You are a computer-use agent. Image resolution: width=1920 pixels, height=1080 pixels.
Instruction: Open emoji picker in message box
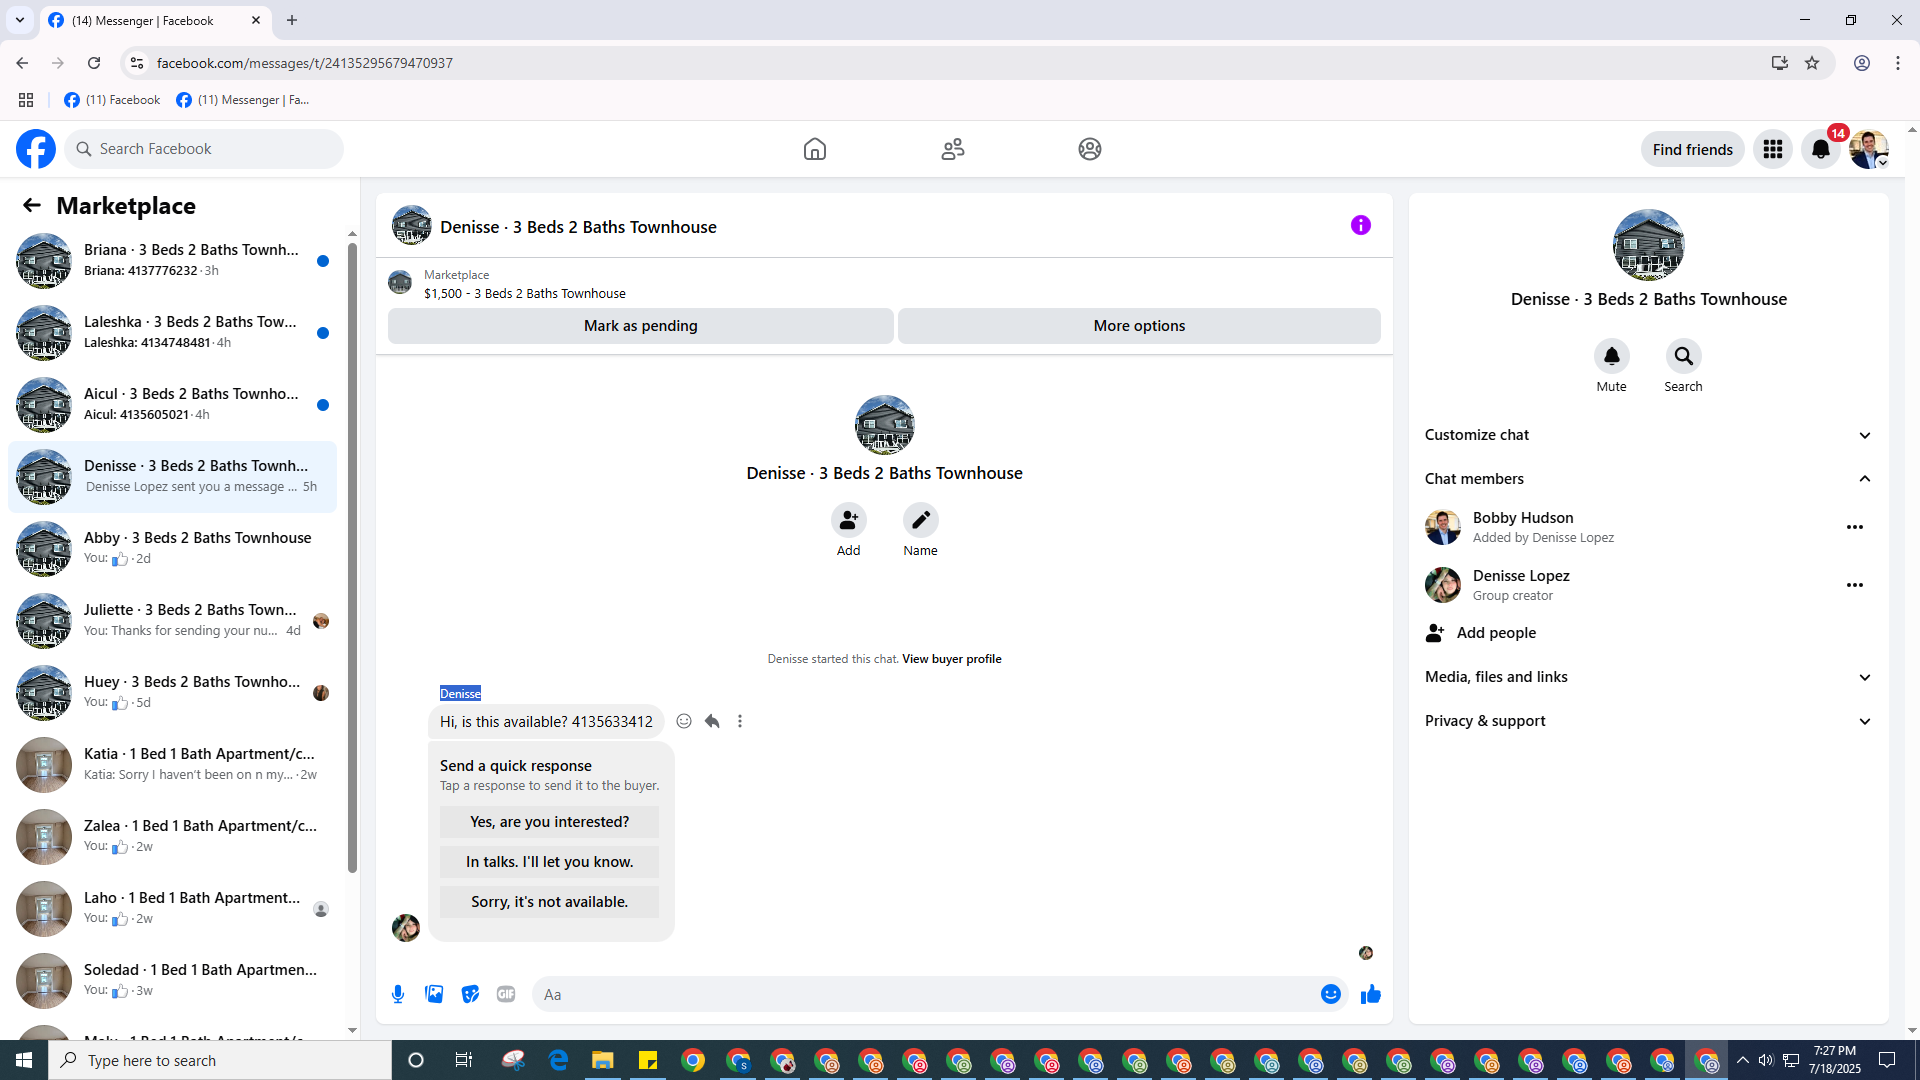[1330, 994]
